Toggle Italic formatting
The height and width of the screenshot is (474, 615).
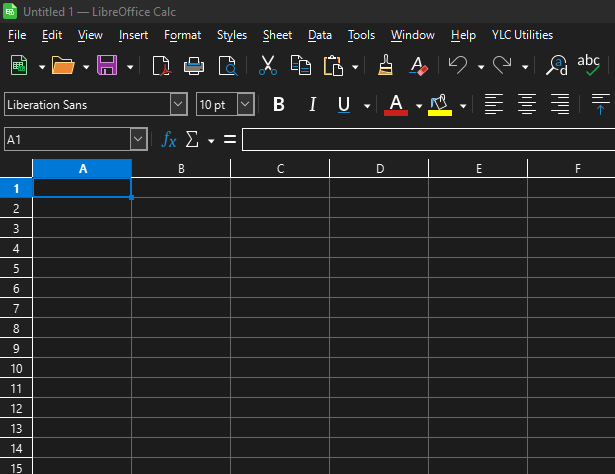pos(313,104)
